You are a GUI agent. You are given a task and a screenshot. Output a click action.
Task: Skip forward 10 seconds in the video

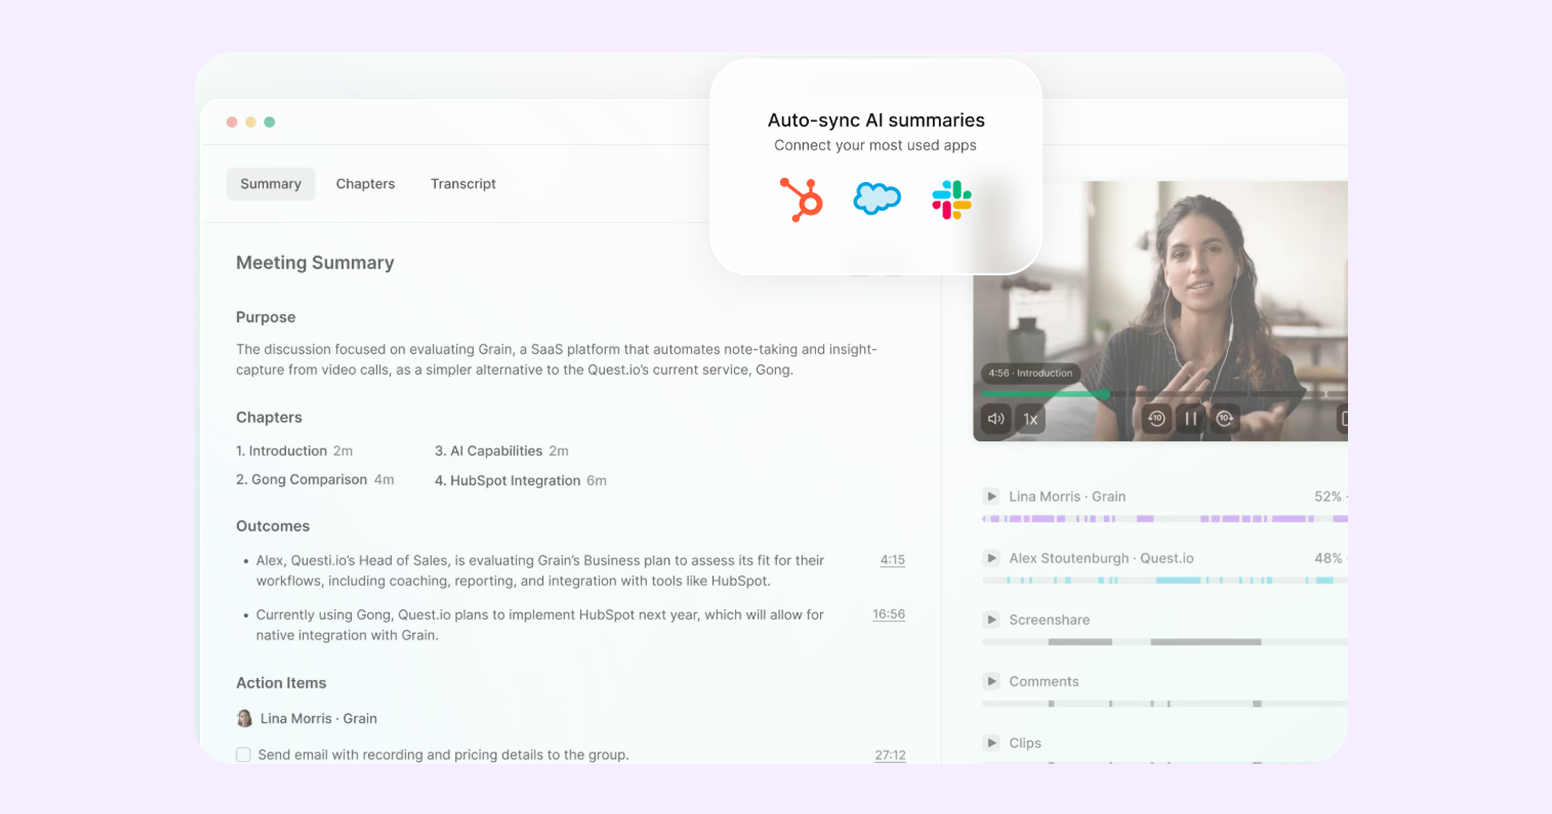click(1225, 419)
